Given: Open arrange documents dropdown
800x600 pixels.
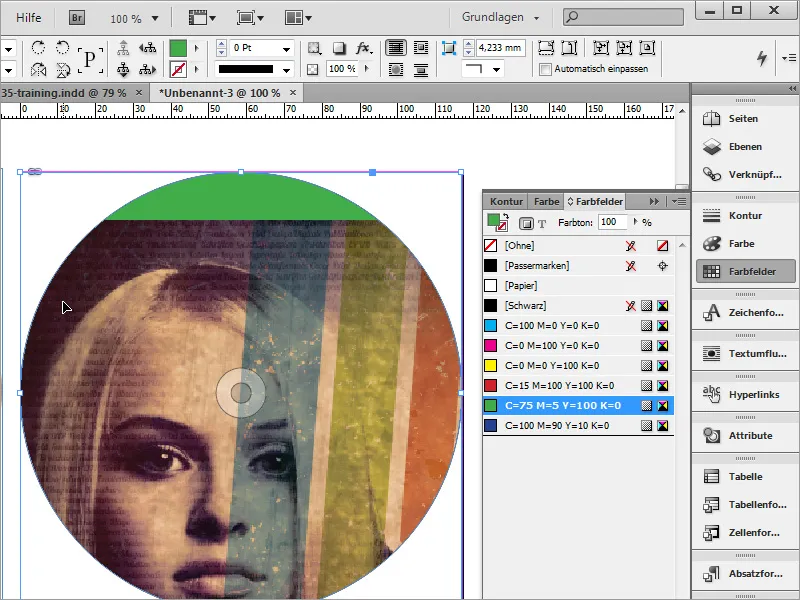Looking at the screenshot, I should tap(298, 18).
